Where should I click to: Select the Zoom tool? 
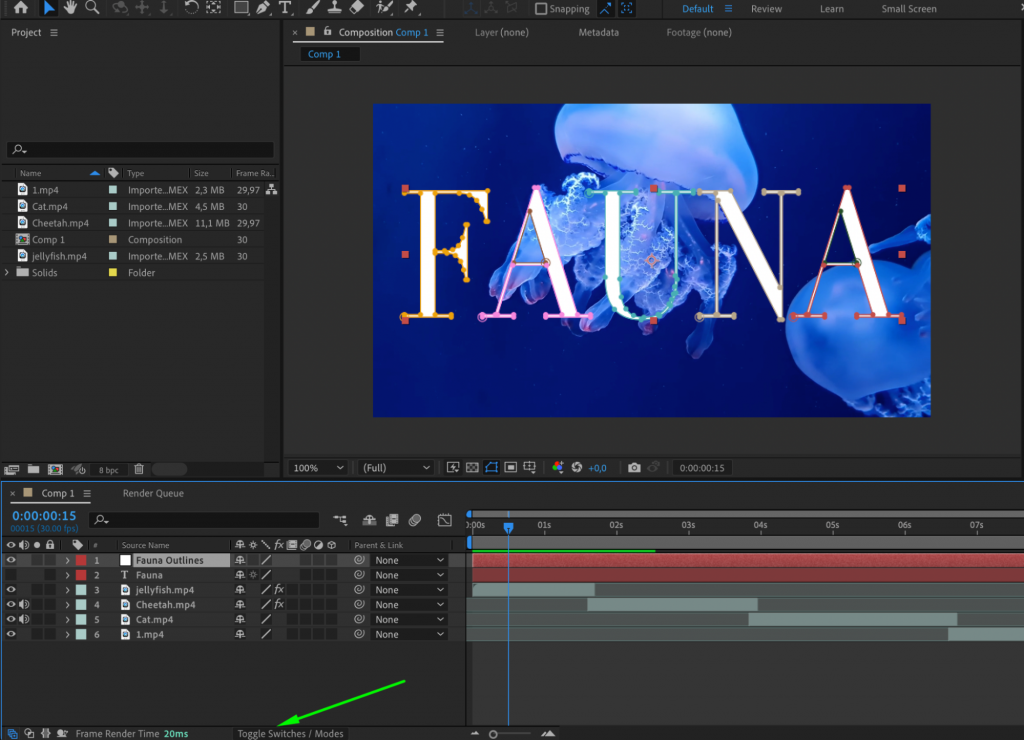pyautogui.click(x=92, y=9)
